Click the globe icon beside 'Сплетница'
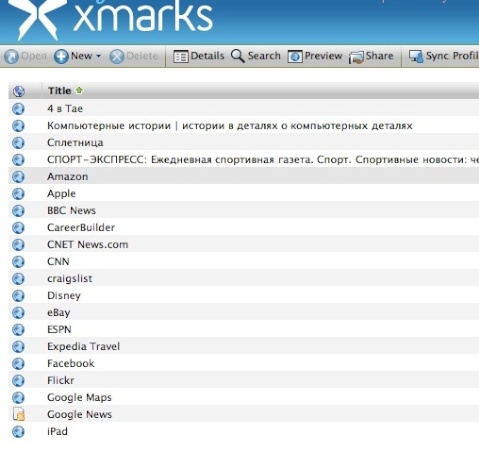Viewport: 479px width, 469px height. pos(18,143)
